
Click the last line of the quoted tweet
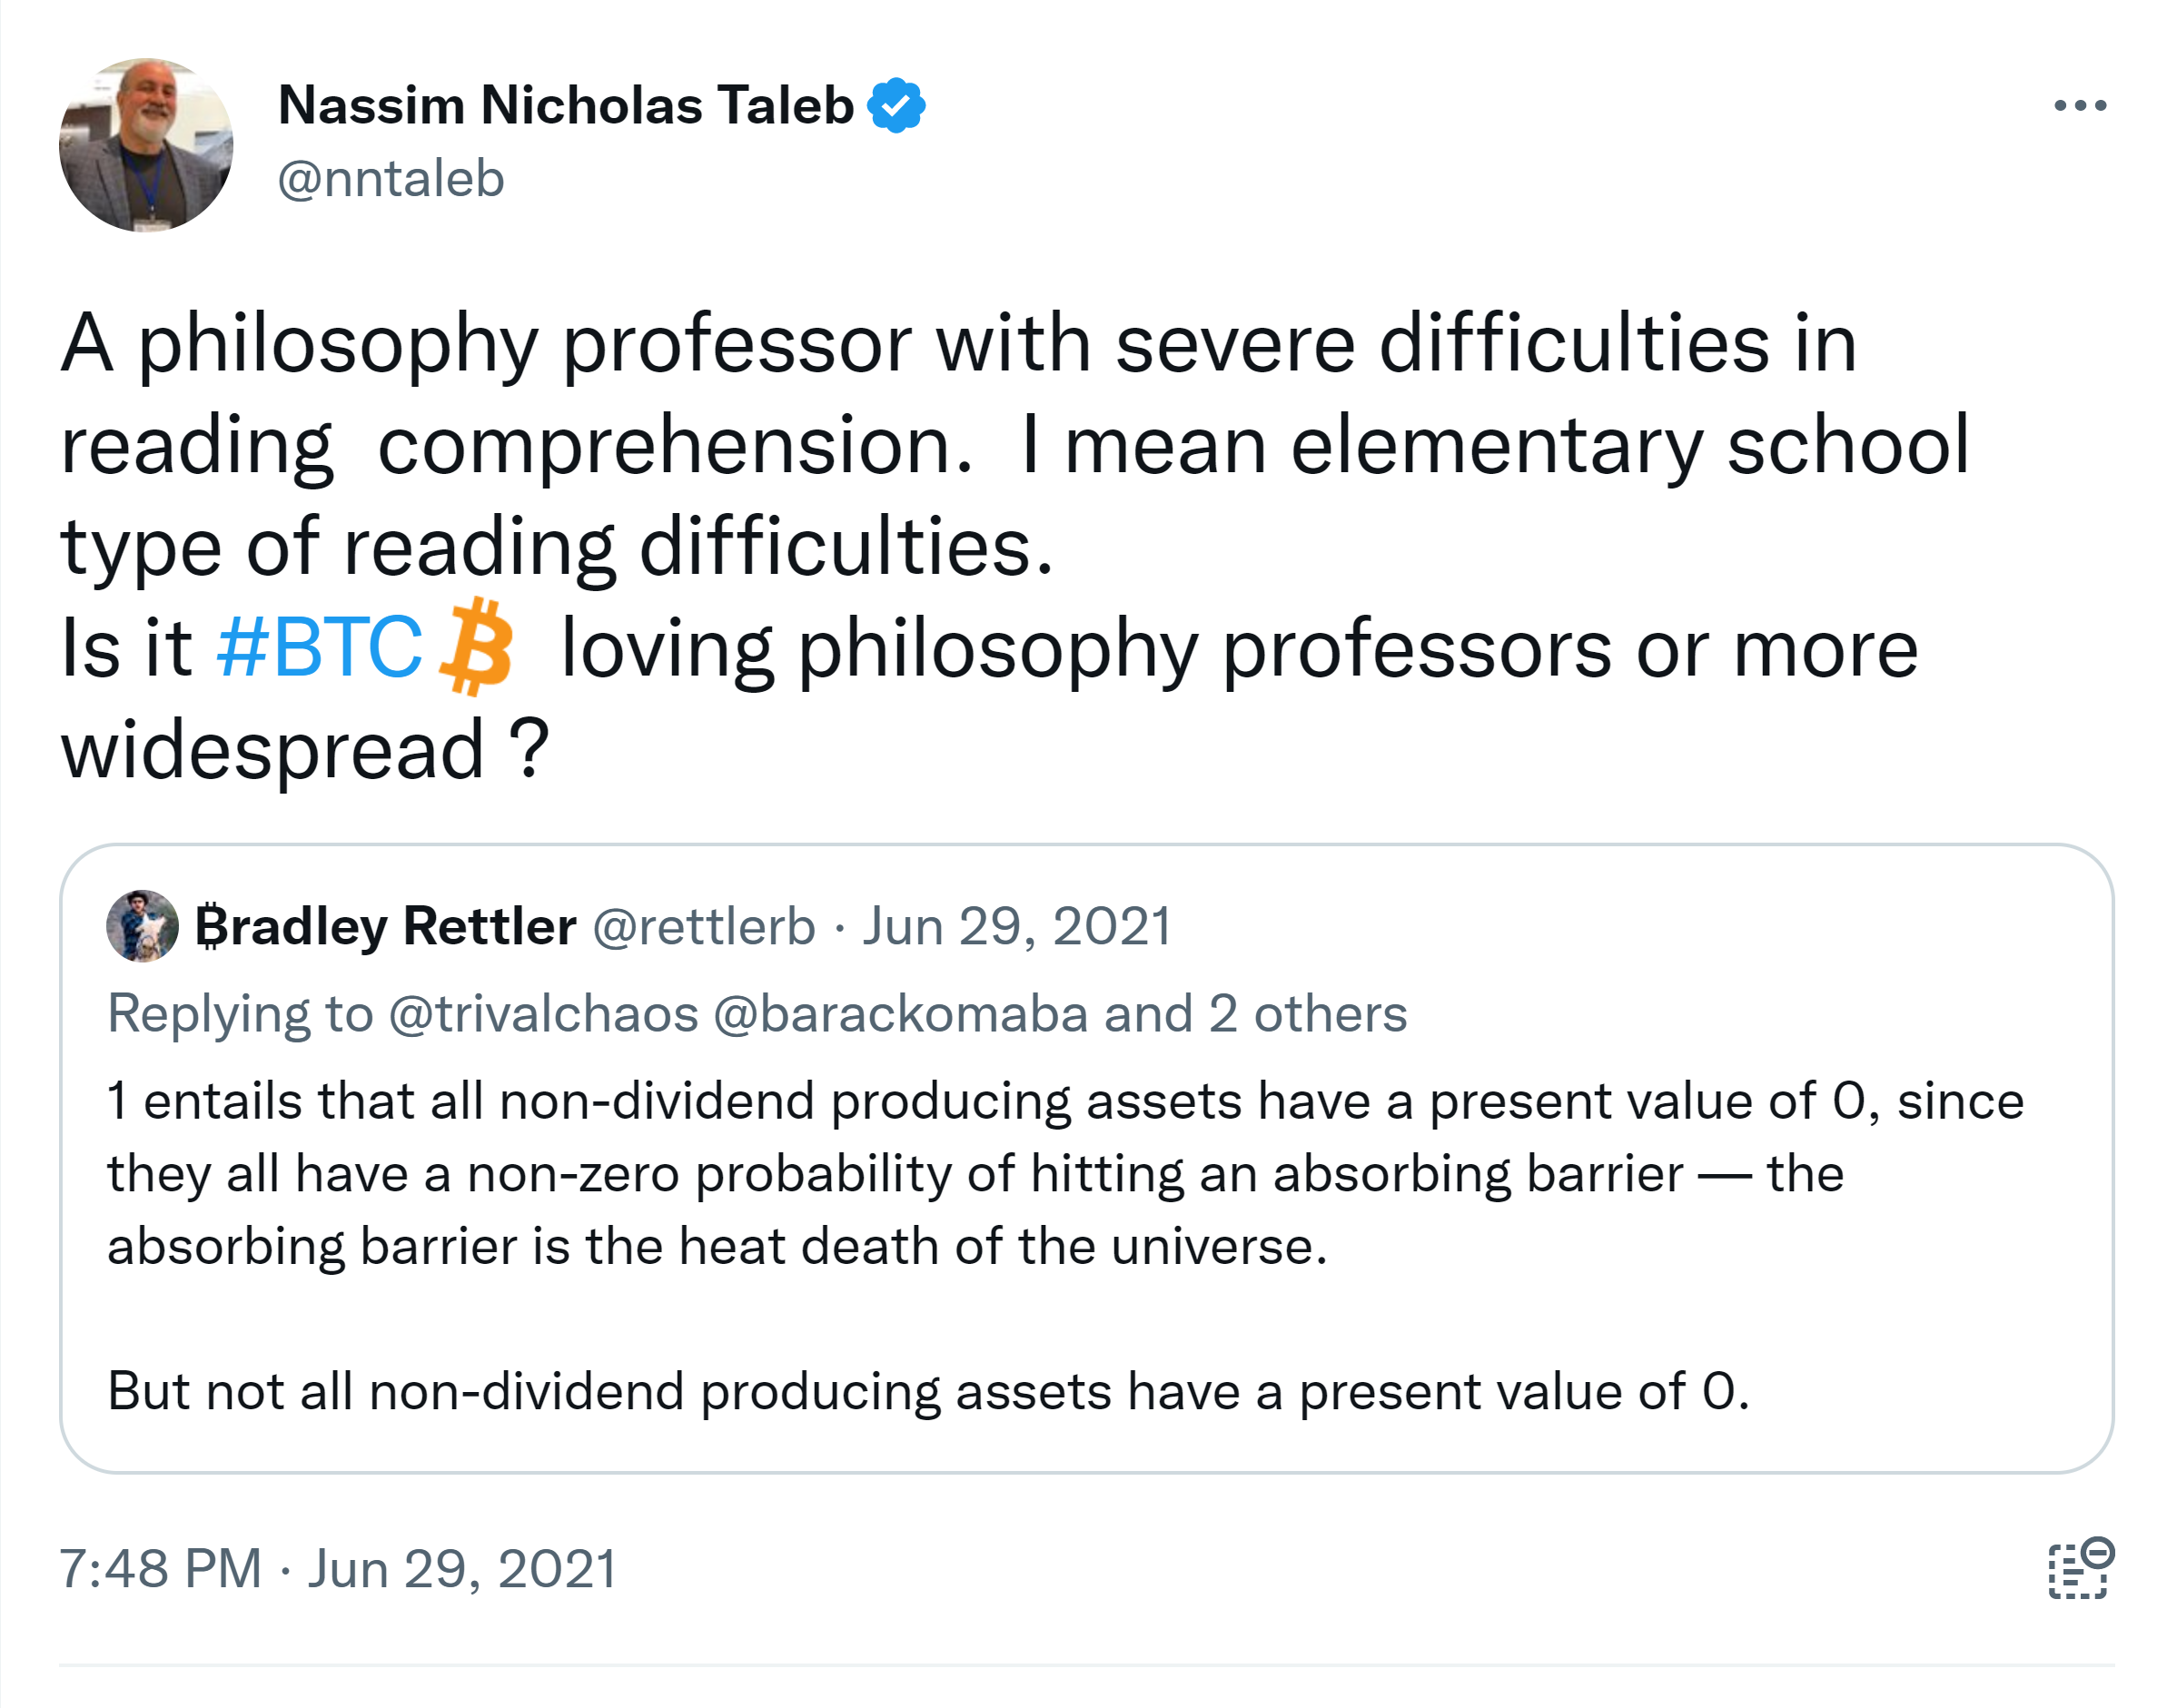[928, 1391]
